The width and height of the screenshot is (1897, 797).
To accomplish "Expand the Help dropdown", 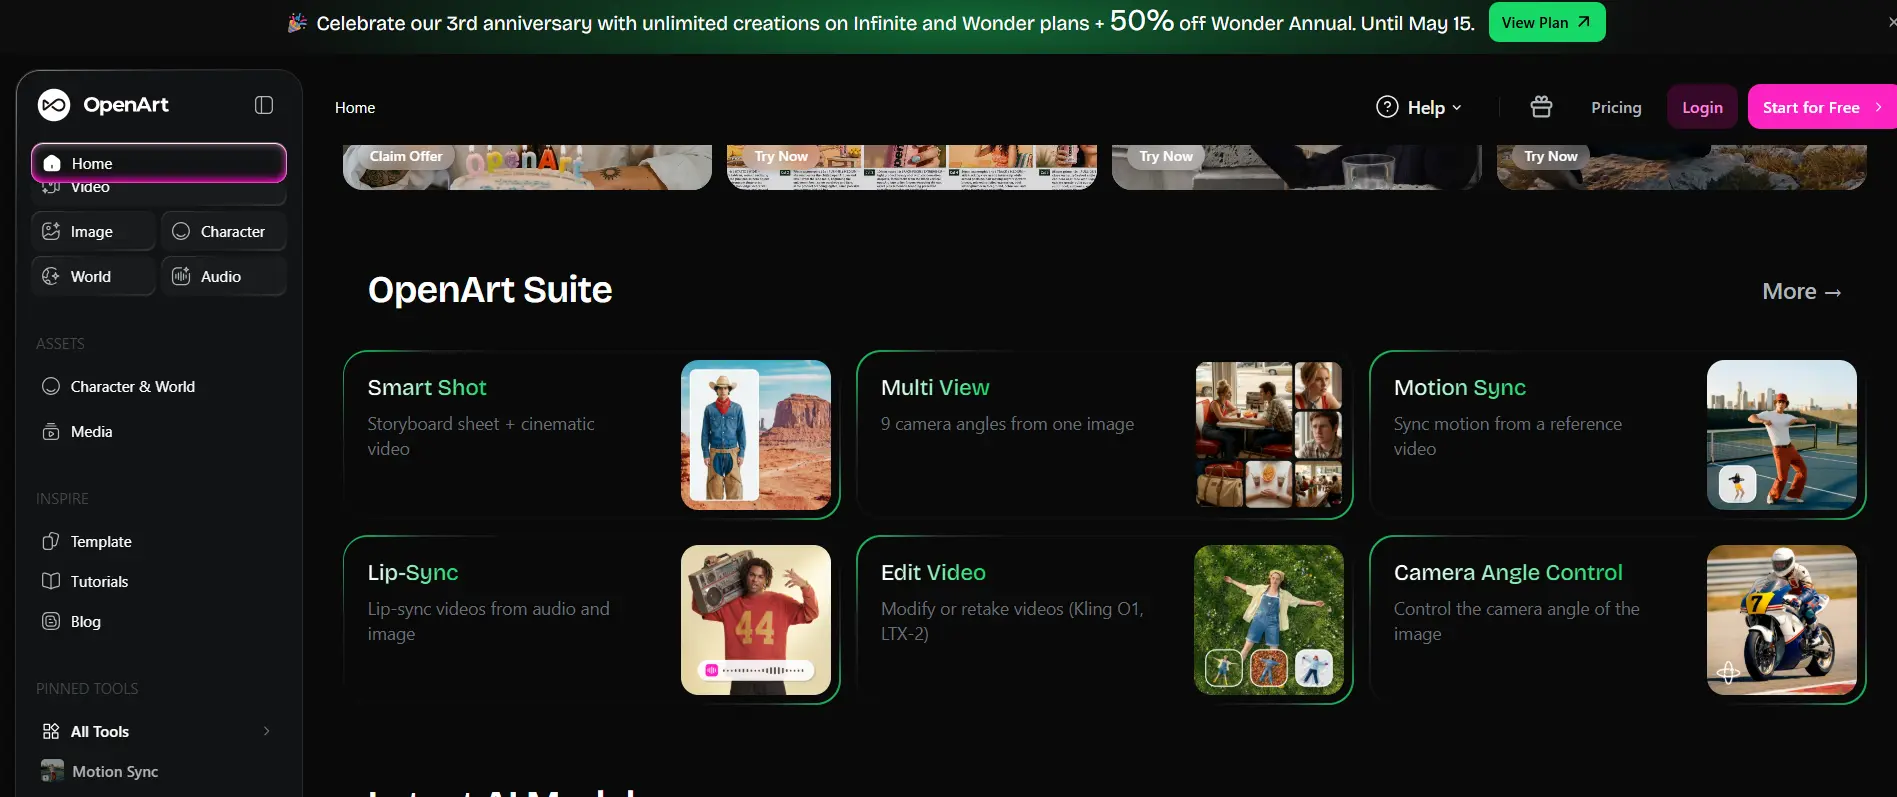I will tap(1419, 107).
